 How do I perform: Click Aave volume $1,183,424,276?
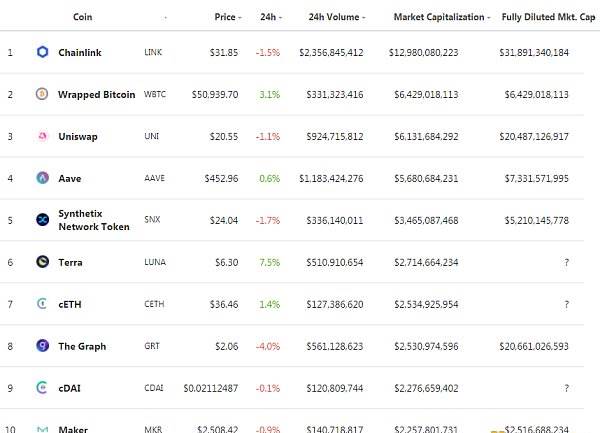331,179
